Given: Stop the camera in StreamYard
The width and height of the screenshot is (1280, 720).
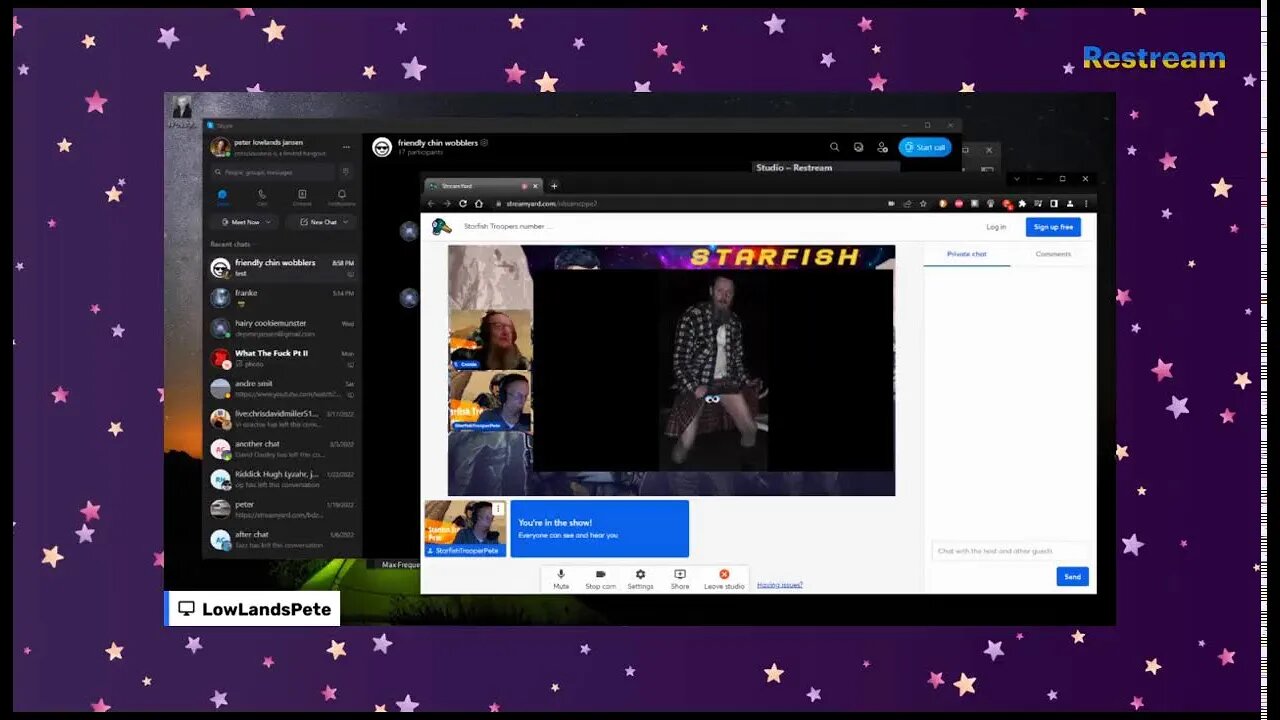Looking at the screenshot, I should [x=600, y=579].
